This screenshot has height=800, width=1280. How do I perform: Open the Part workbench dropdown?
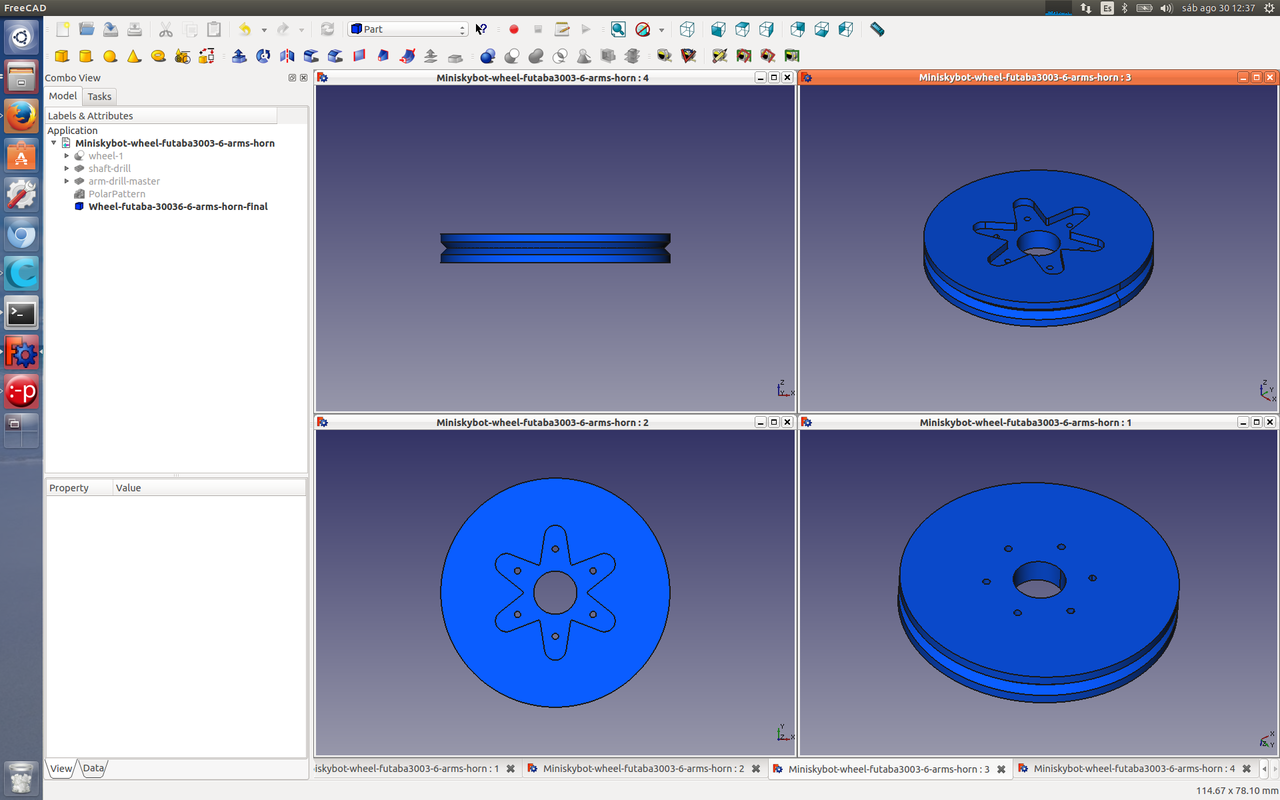point(407,30)
